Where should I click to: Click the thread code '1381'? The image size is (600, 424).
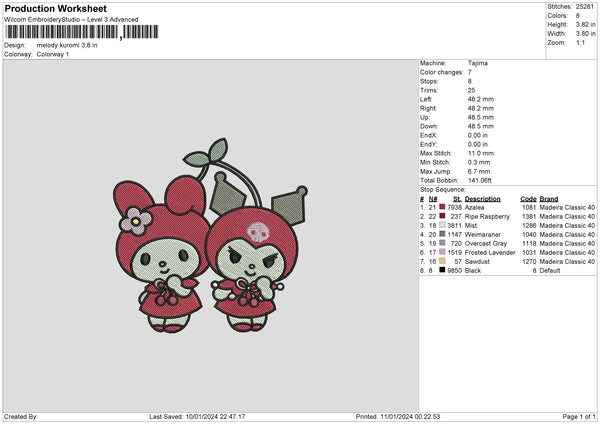click(529, 217)
